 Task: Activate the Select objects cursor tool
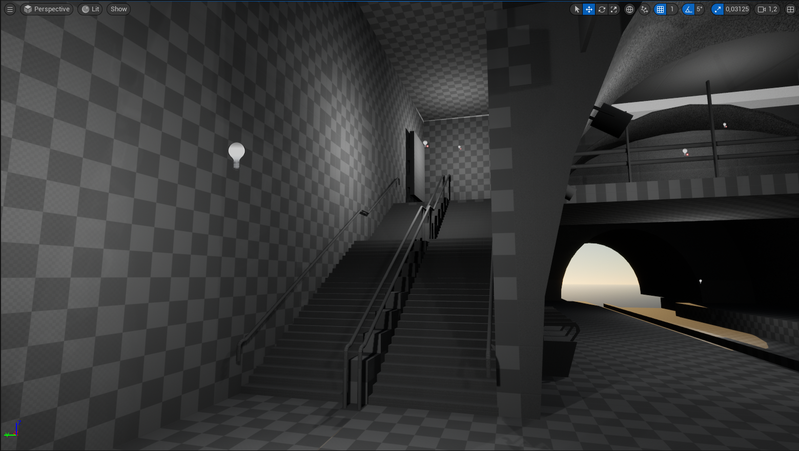[x=576, y=9]
